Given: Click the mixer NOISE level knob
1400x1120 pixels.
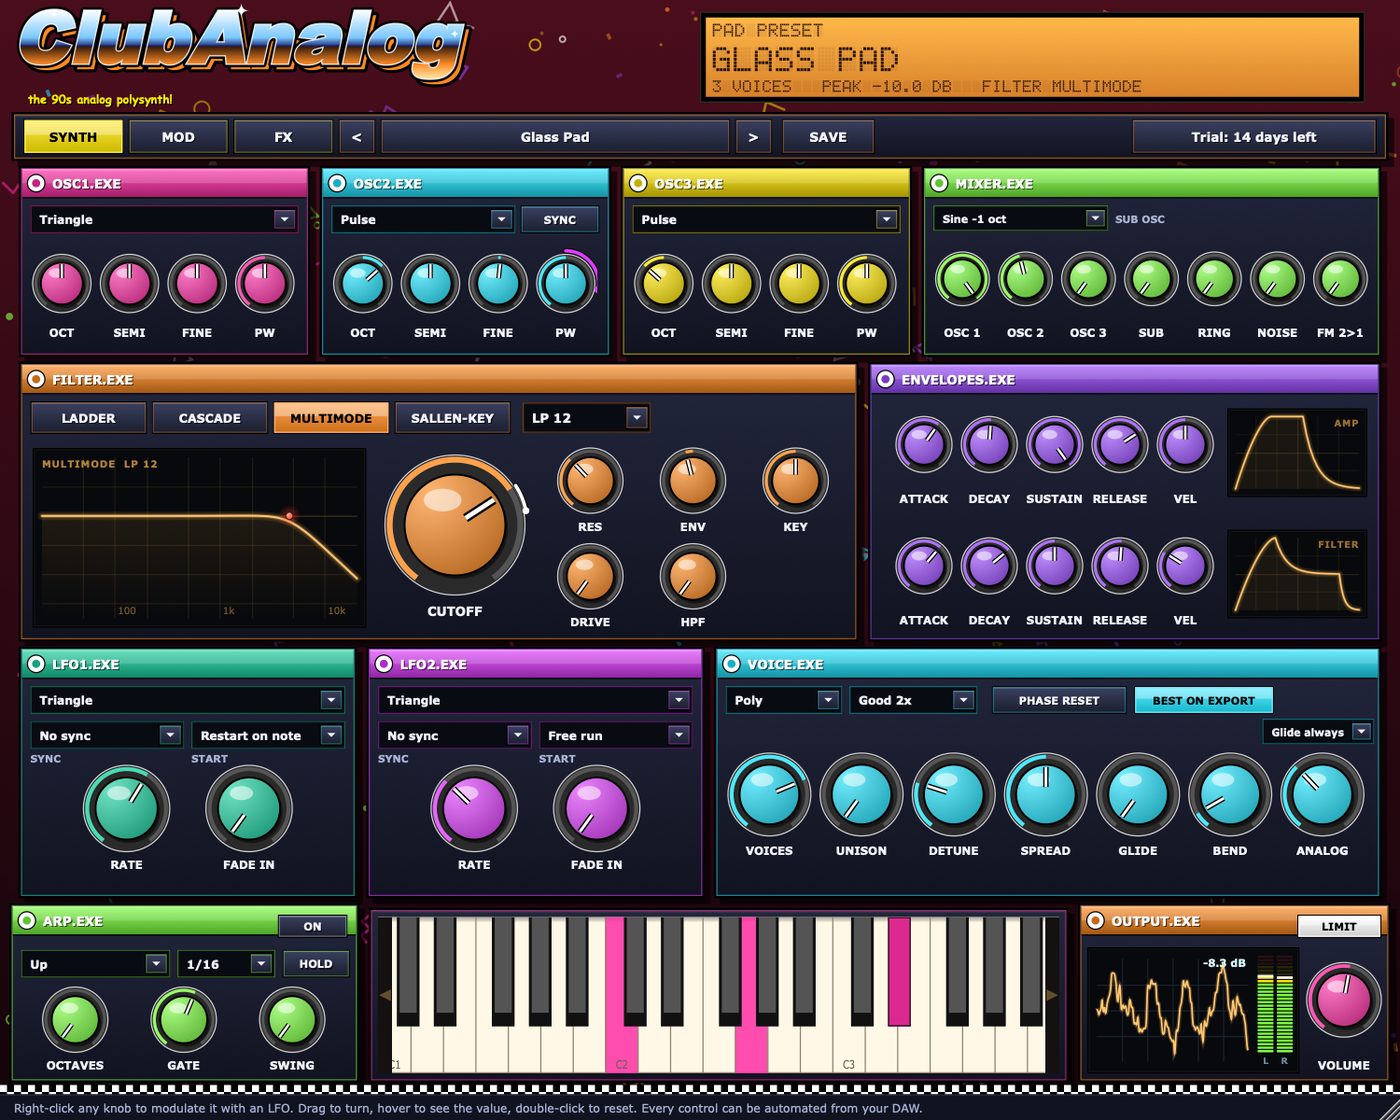Looking at the screenshot, I should click(1277, 279).
